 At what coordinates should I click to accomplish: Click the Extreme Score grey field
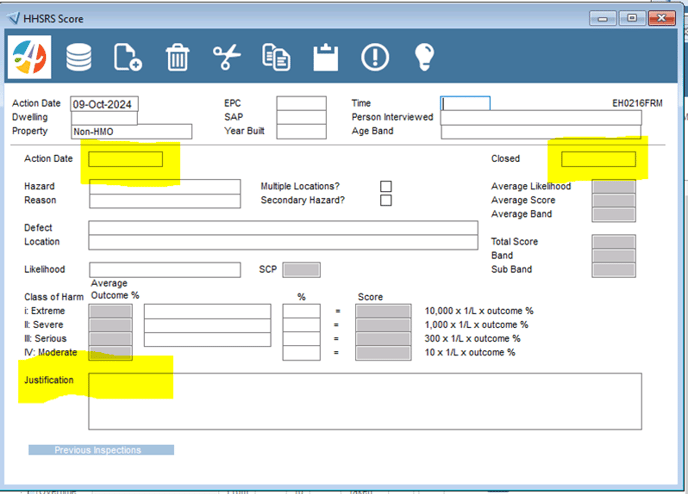click(x=383, y=311)
